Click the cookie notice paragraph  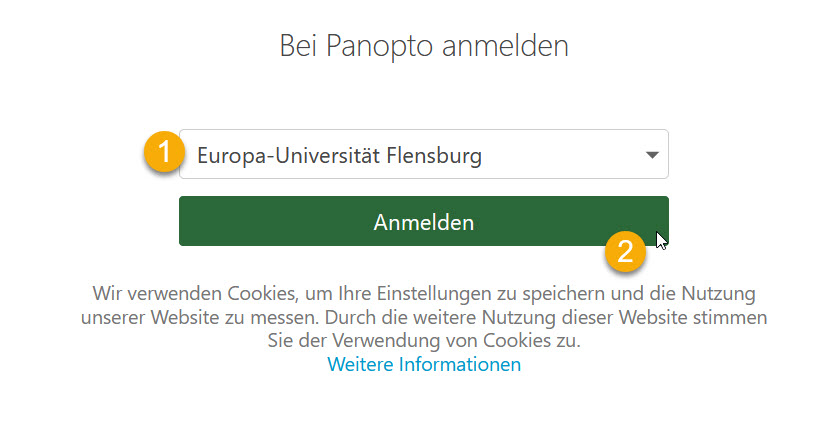tap(423, 318)
